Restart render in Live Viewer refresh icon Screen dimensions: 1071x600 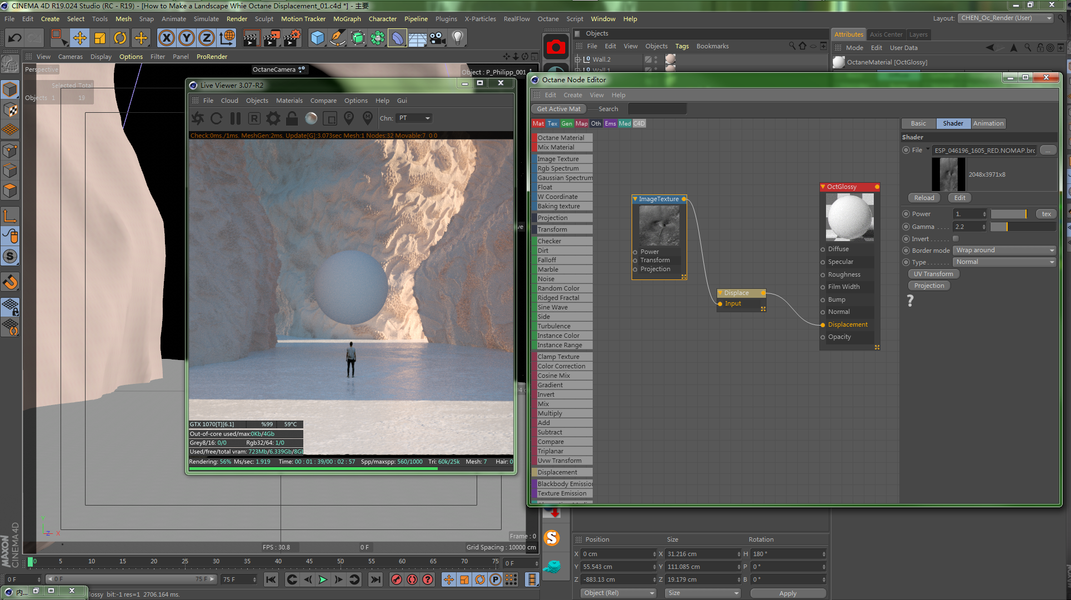tap(216, 118)
